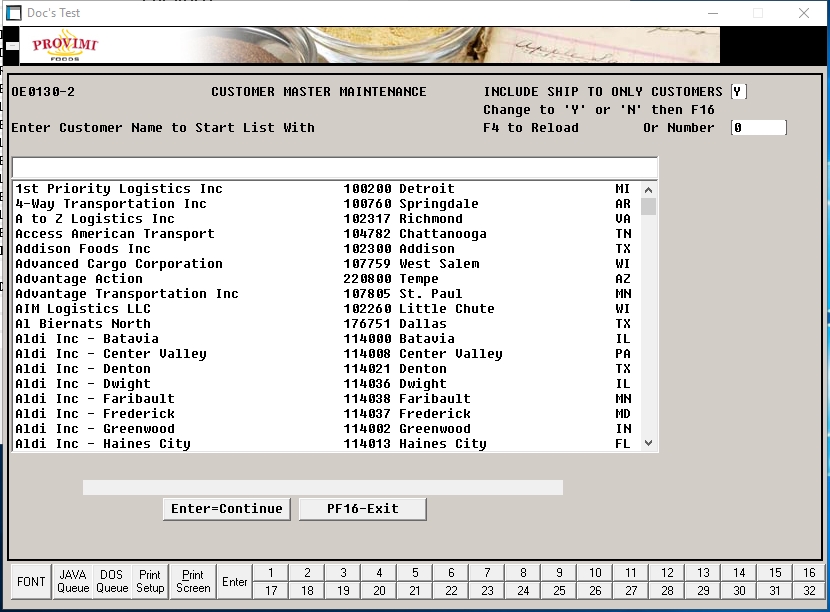Click function key 15 button
Viewport: 830px width, 612px height.
tap(775, 573)
